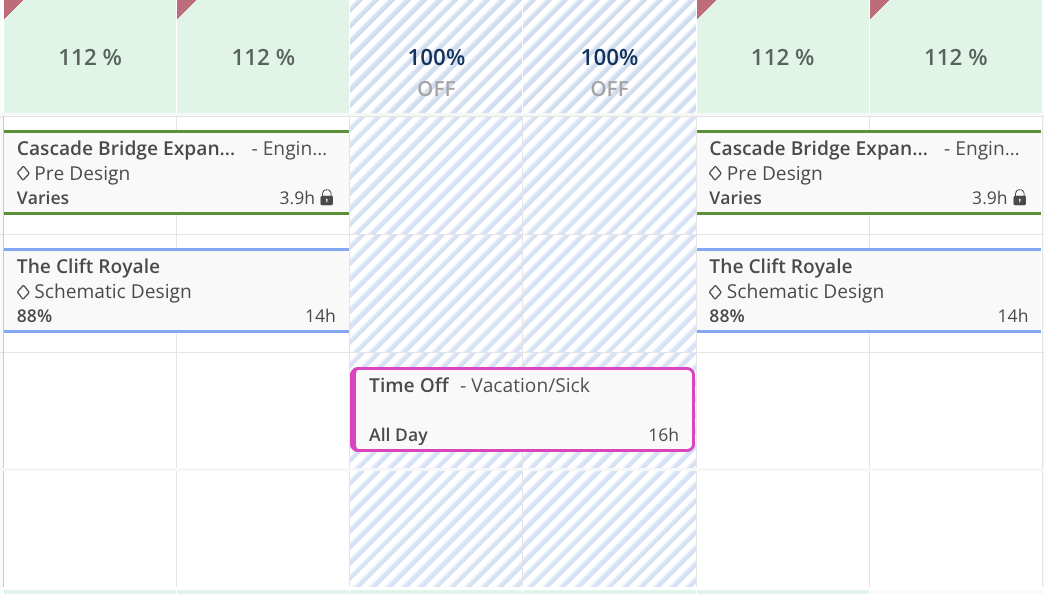Click the diamond icon beside left Pre Design
This screenshot has width=1044, height=594.
pyautogui.click(x=24, y=174)
